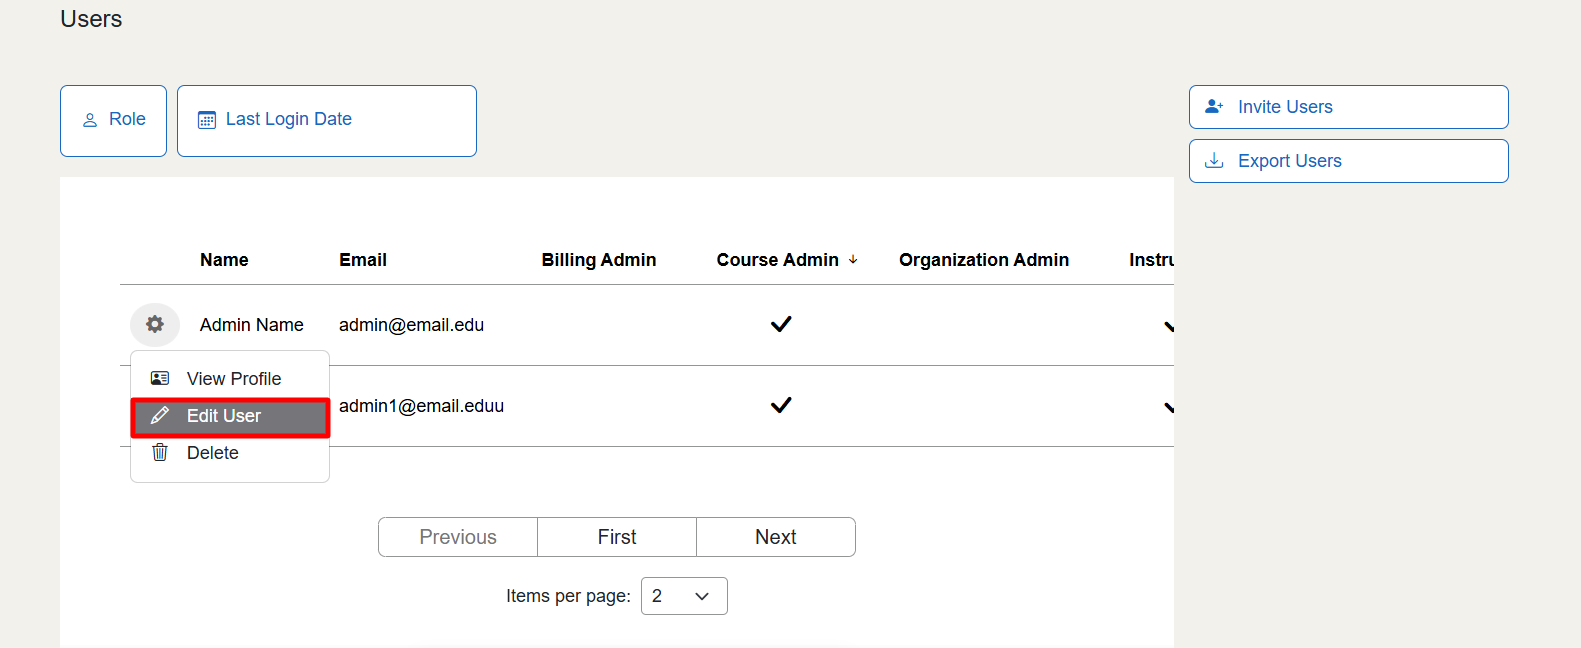
Task: Click the add-person icon in Invite Users
Action: click(x=1214, y=106)
